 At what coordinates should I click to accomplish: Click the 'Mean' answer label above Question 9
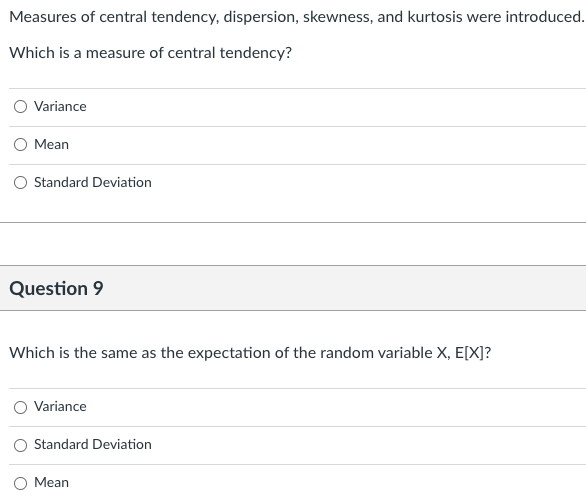coord(52,145)
